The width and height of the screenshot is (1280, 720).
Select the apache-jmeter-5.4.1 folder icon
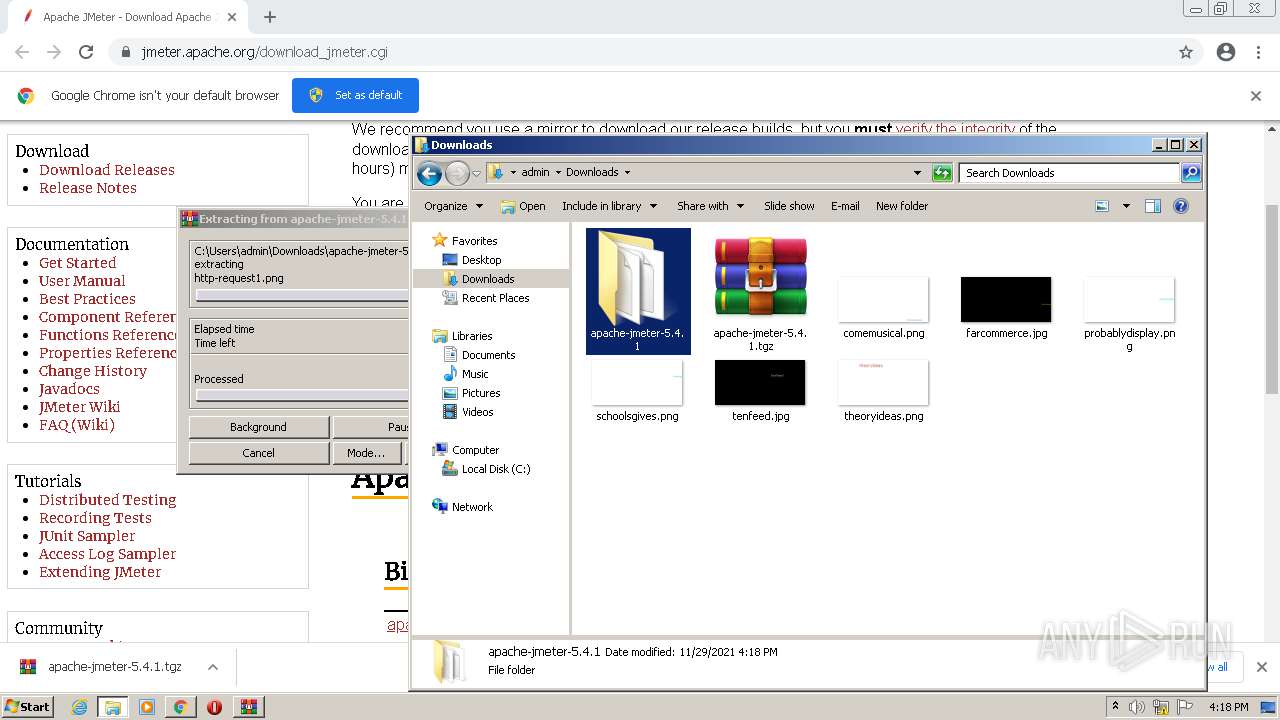click(x=638, y=291)
